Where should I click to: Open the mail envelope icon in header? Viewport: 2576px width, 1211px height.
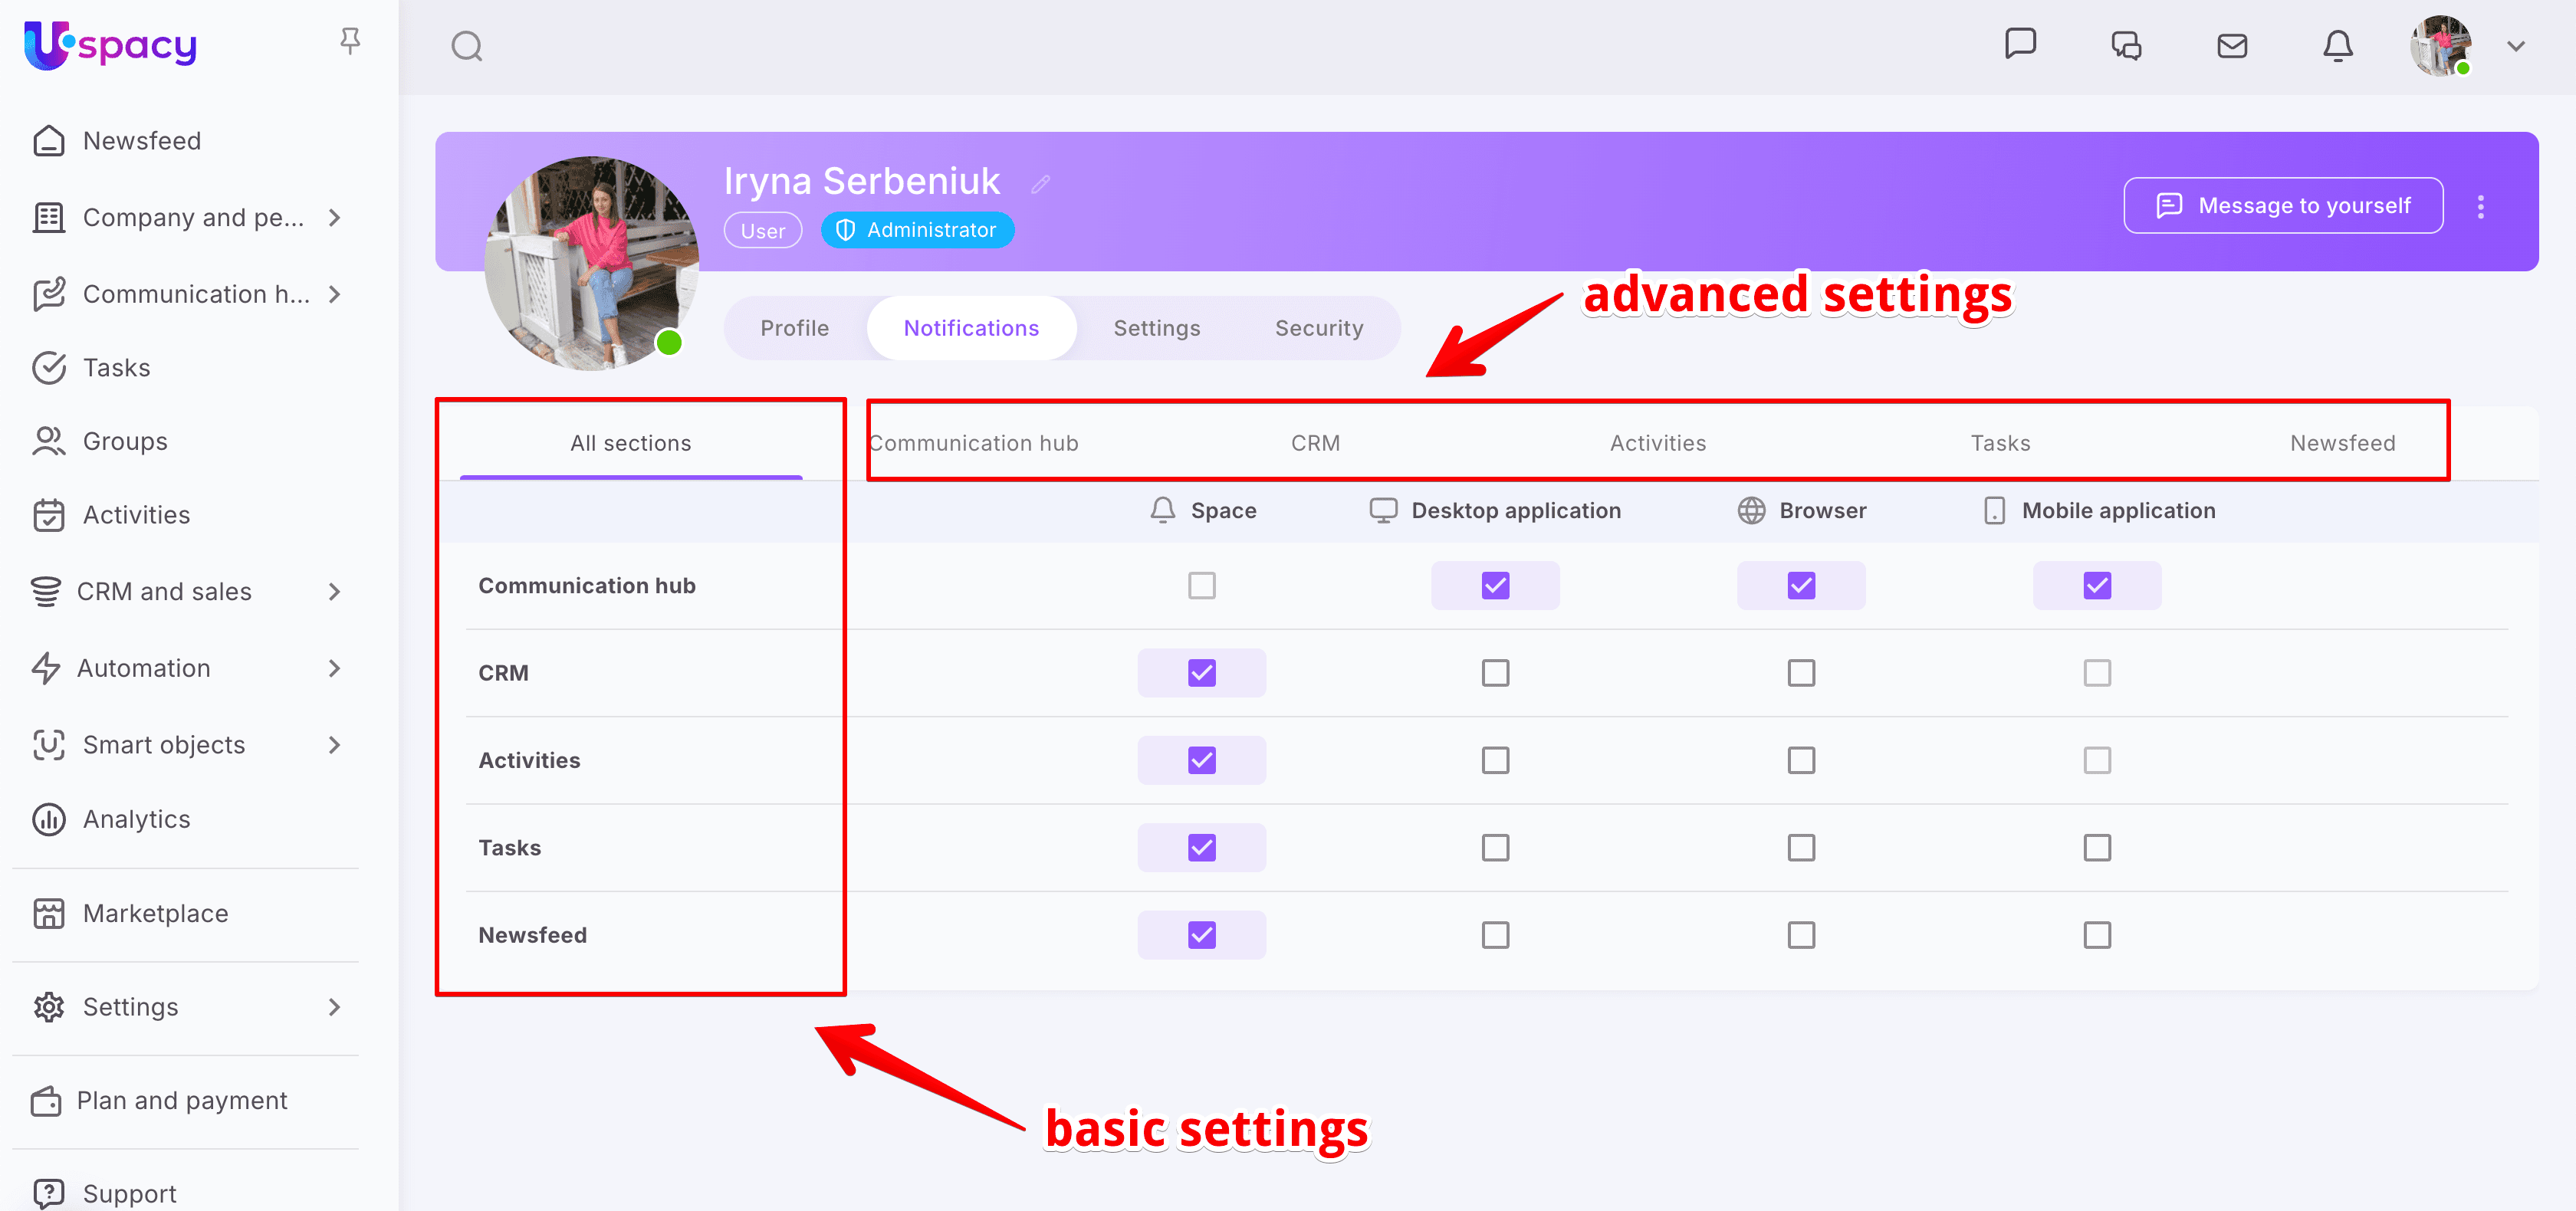(x=2232, y=46)
